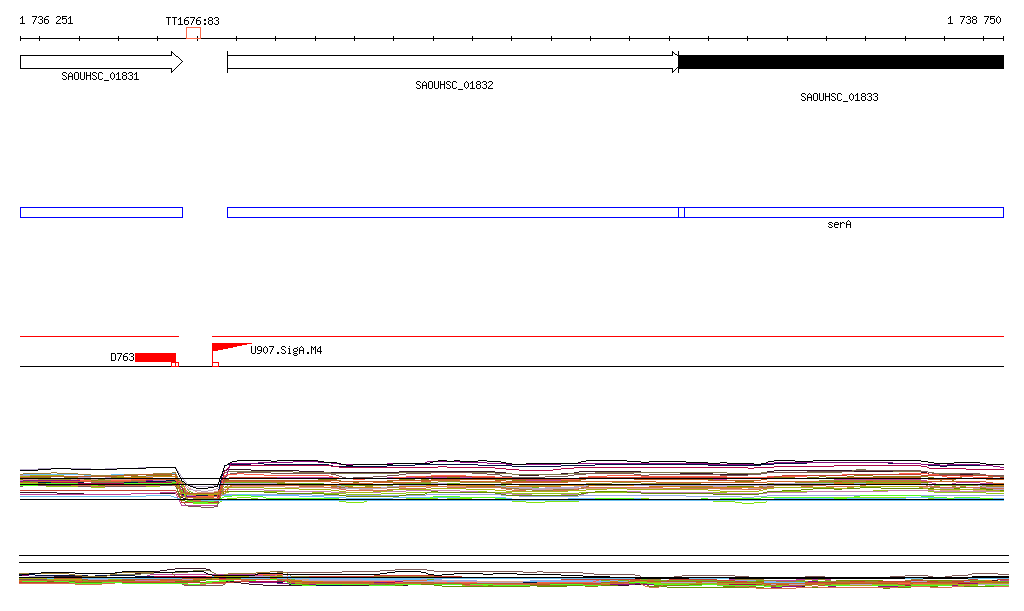Select the blue box under the SAOUHSC_01831 arrow
Image resolution: width=1024 pixels, height=611 pixels.
pyautogui.click(x=101, y=212)
